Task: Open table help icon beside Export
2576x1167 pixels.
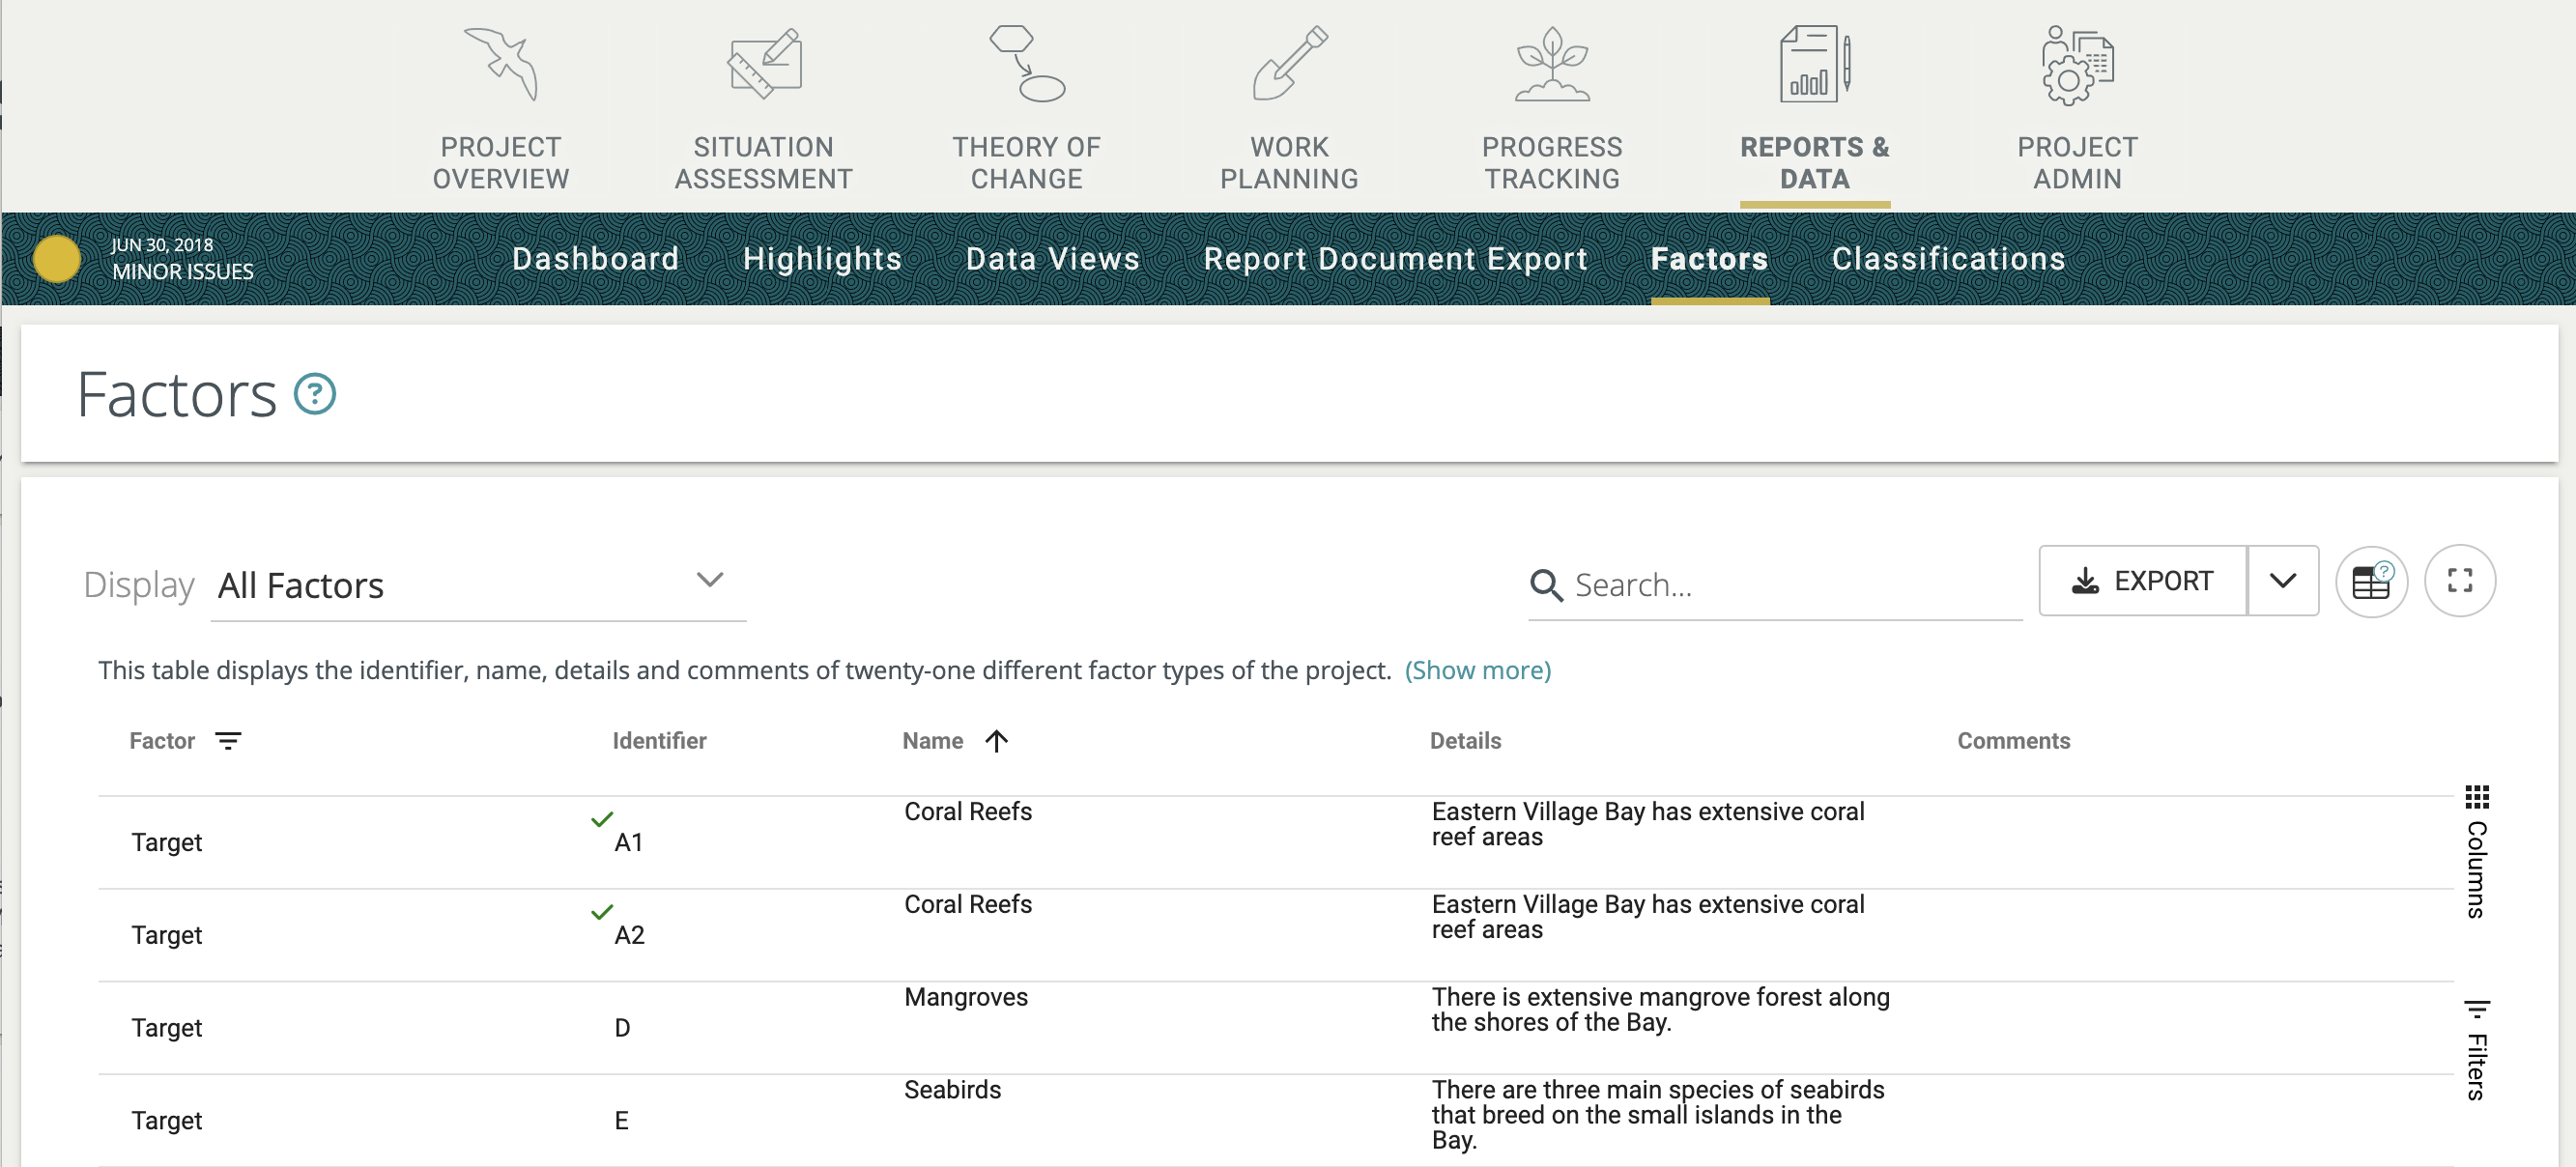Action: point(2370,581)
